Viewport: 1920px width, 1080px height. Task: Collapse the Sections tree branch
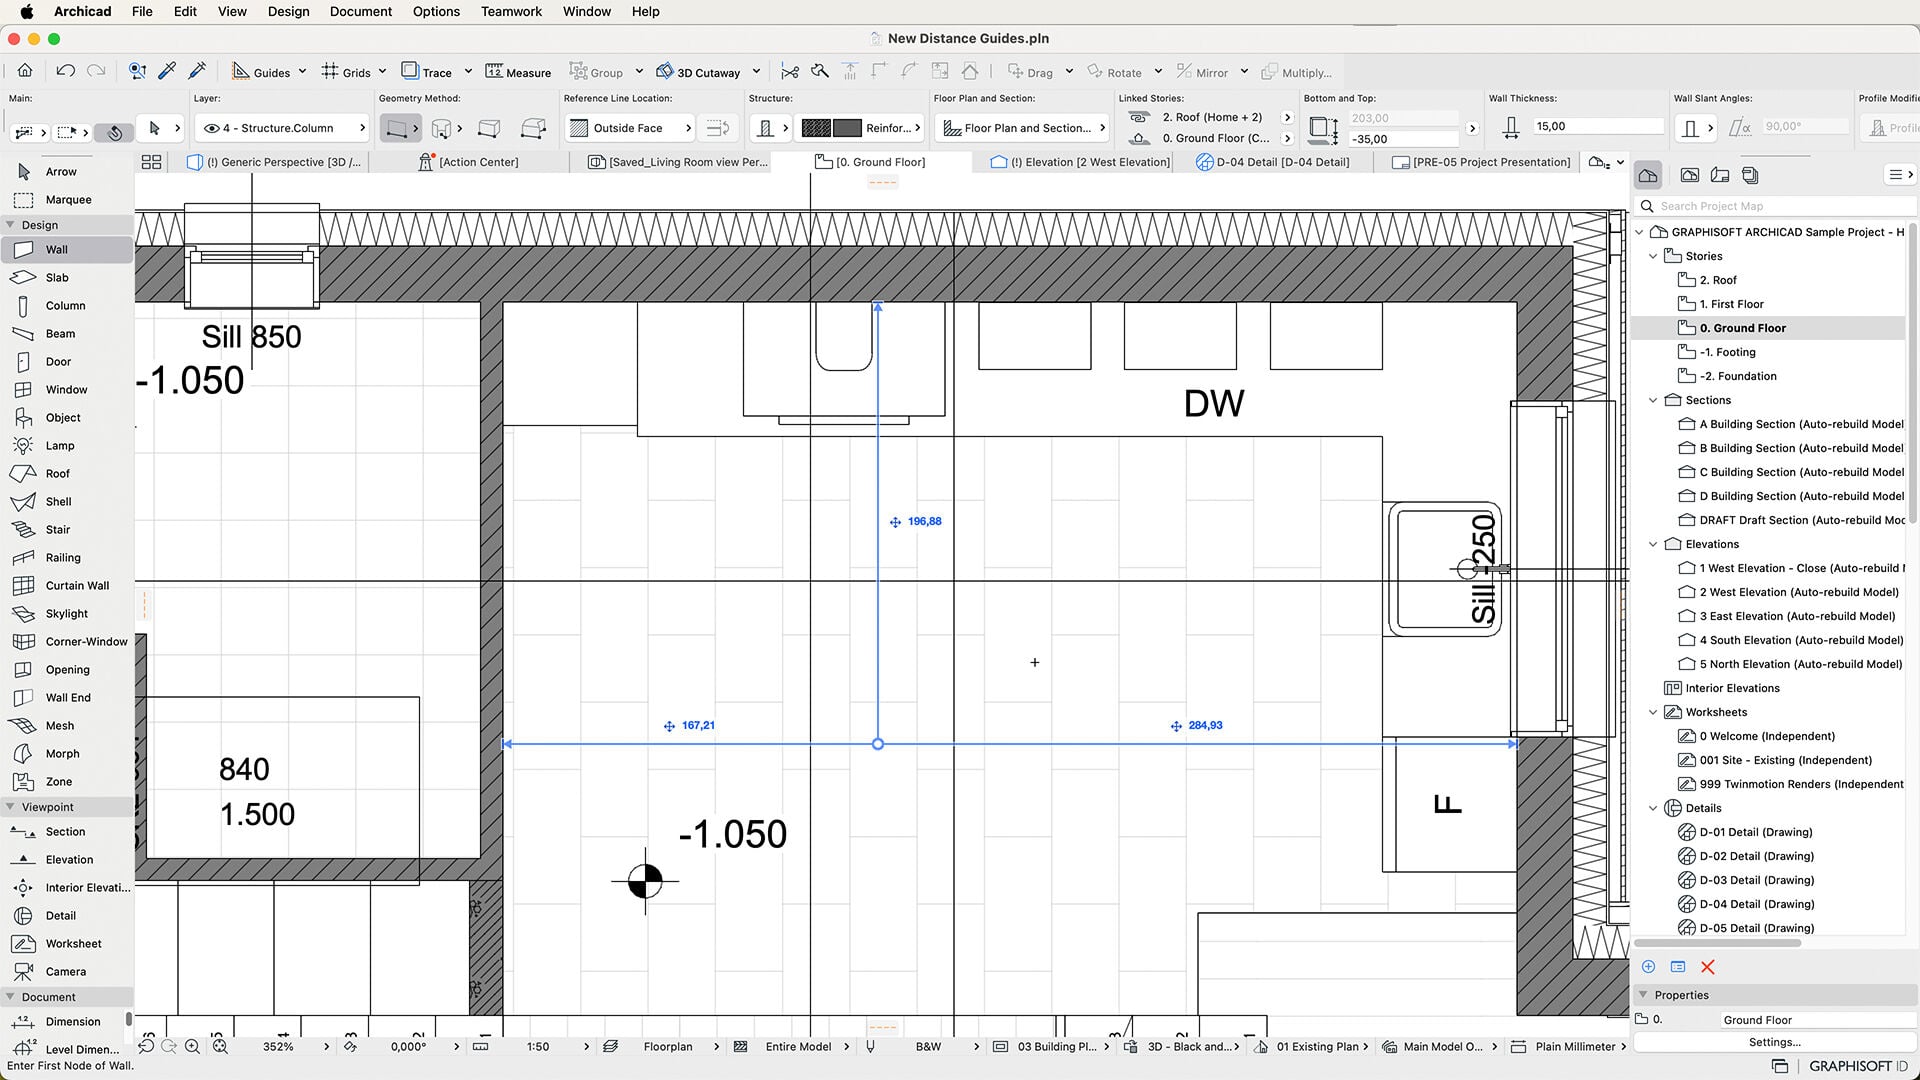1653,400
